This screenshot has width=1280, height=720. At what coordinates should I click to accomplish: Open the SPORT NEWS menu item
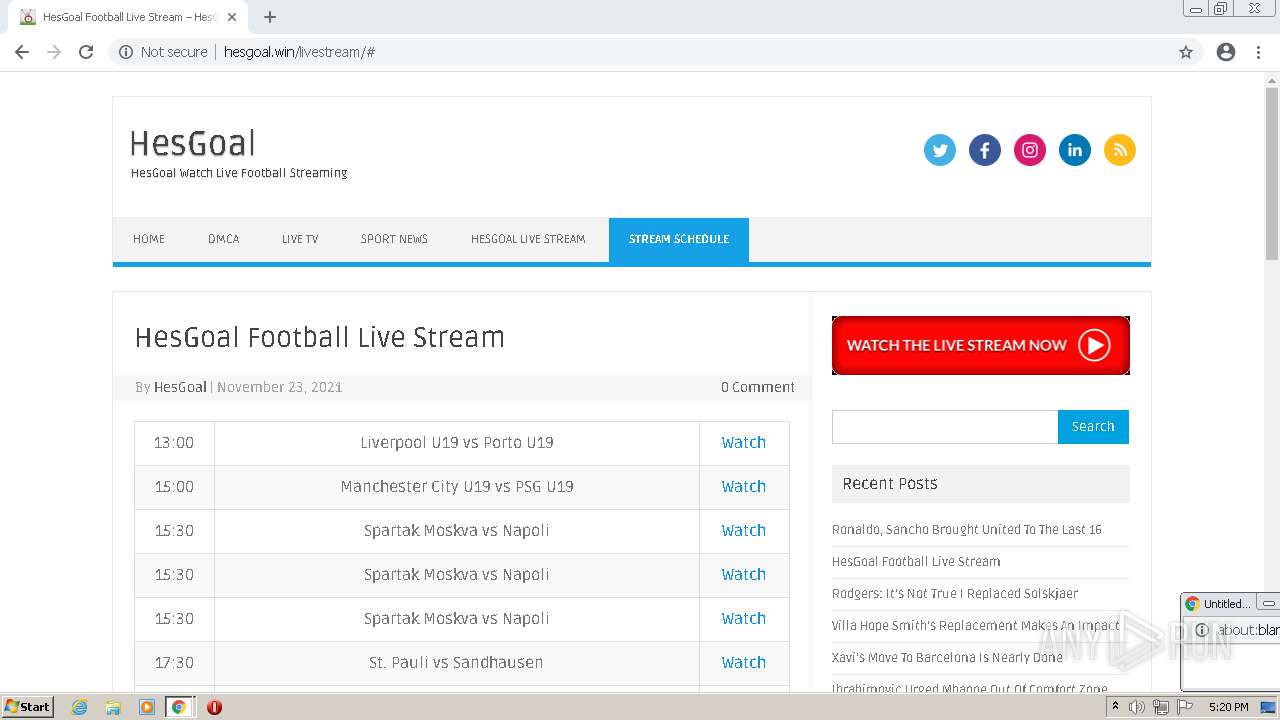(394, 239)
